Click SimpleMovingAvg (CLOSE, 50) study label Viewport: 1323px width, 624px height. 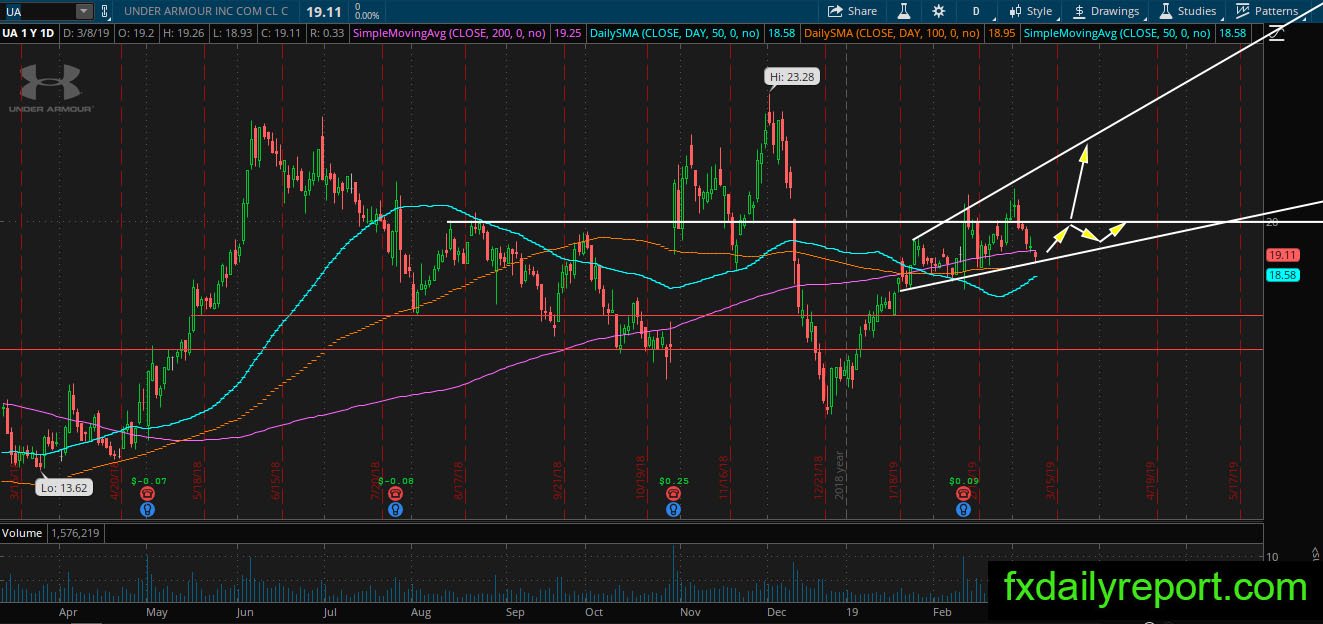pos(1119,33)
